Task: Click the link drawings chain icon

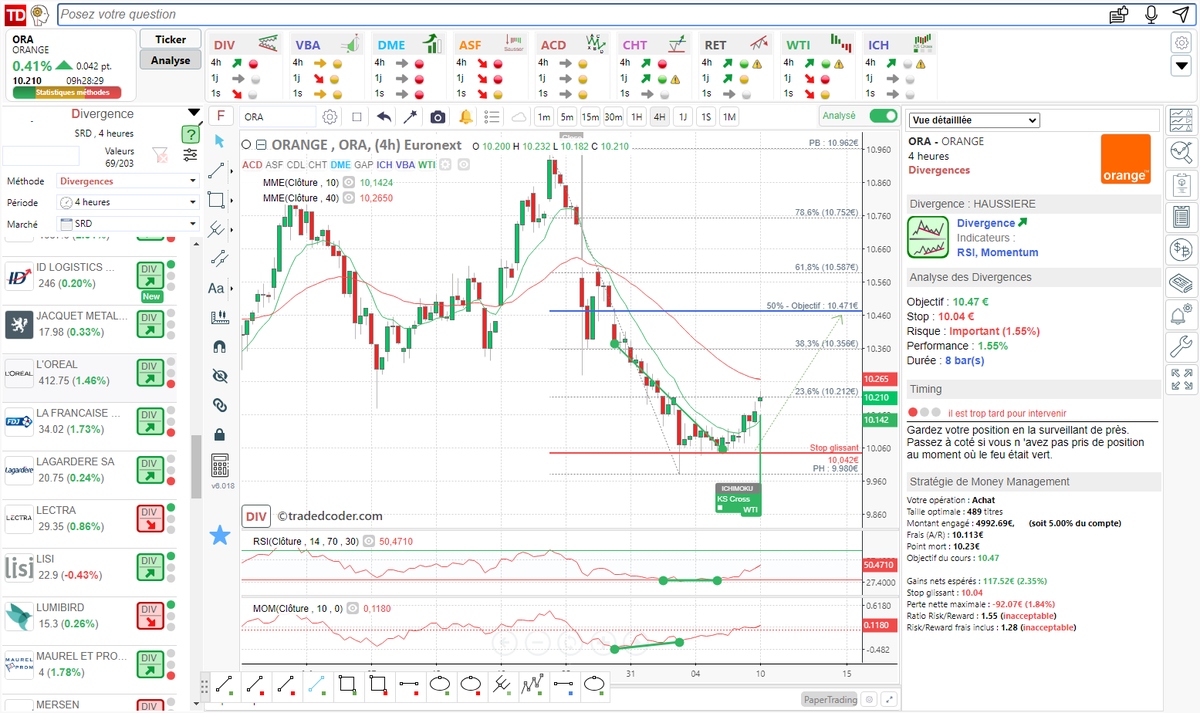Action: tap(220, 405)
